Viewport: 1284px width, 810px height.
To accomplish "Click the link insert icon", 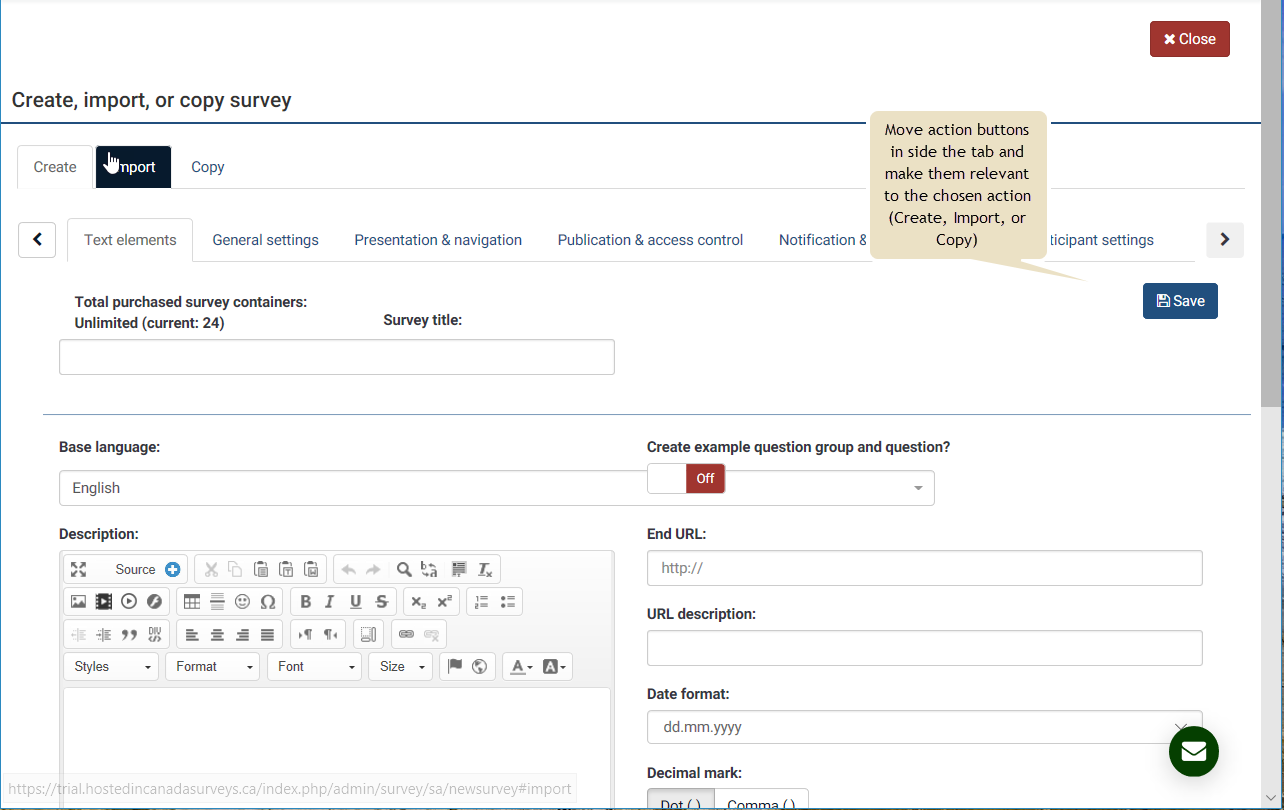I will click(x=406, y=635).
